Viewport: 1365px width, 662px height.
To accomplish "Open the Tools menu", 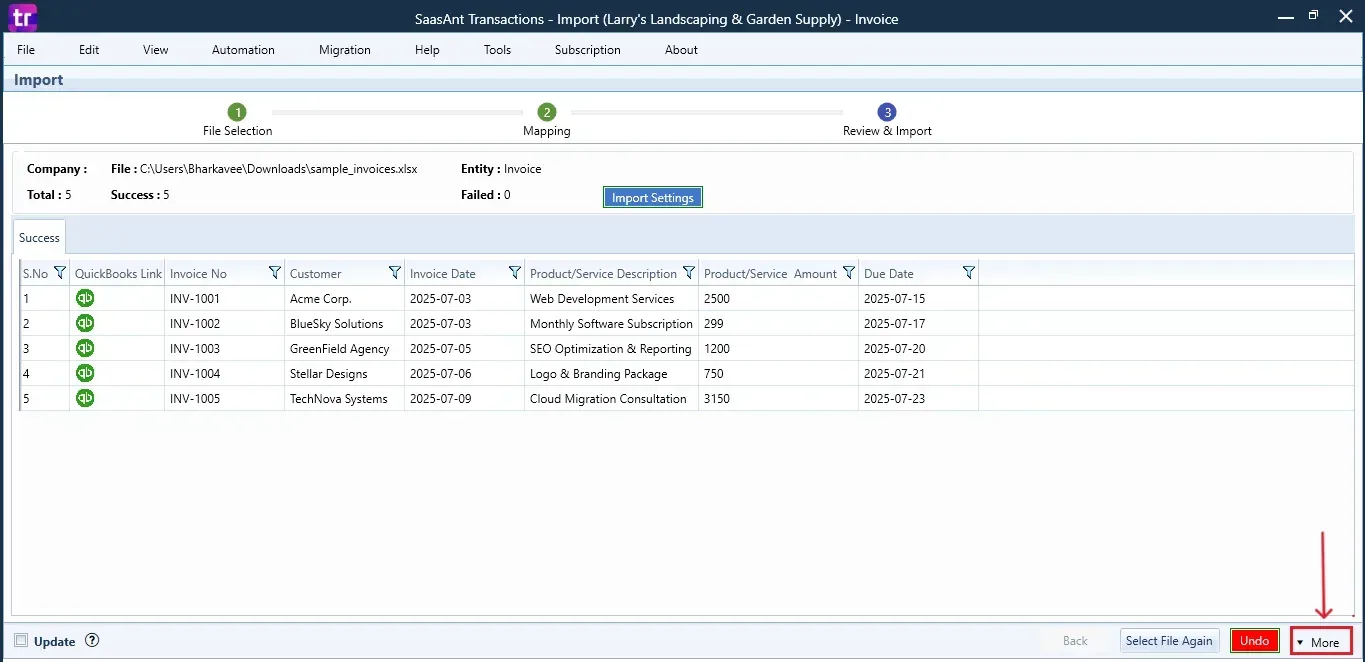I will pos(497,50).
